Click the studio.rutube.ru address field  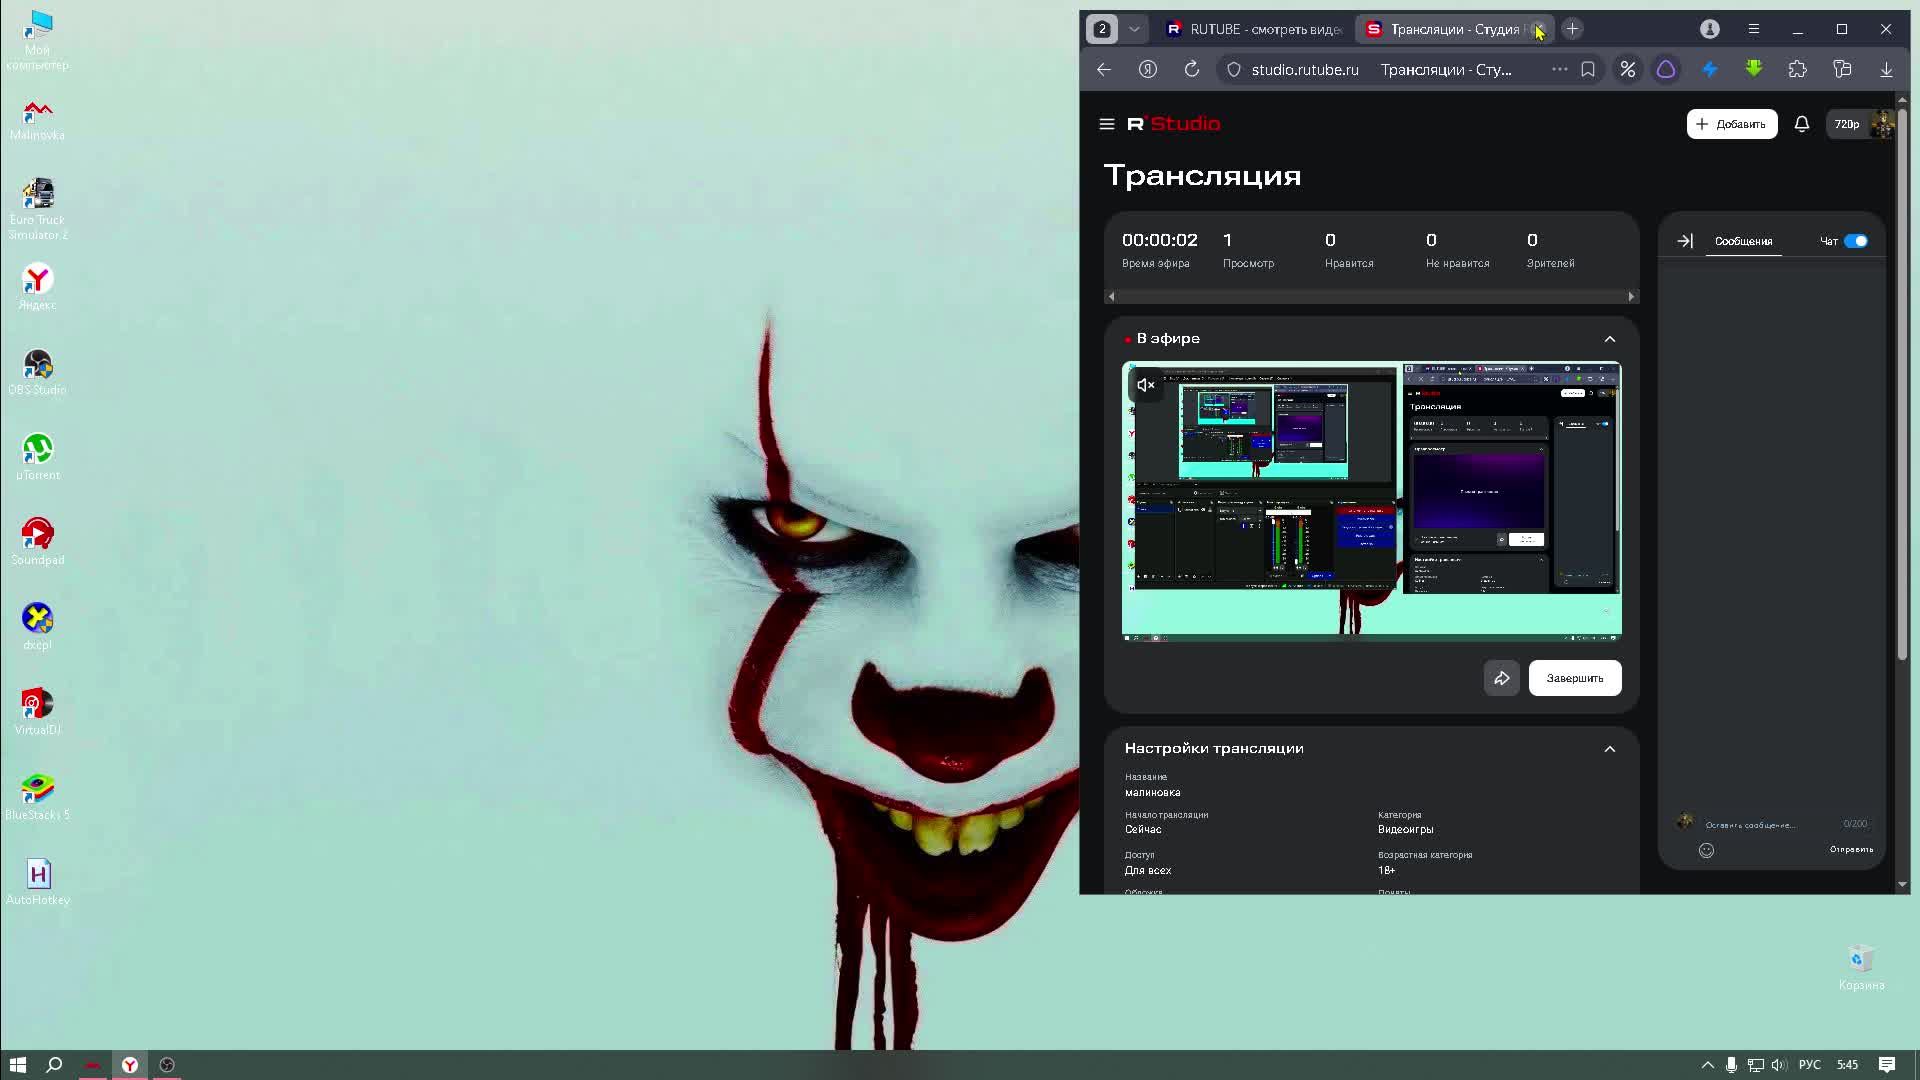[x=1304, y=70]
